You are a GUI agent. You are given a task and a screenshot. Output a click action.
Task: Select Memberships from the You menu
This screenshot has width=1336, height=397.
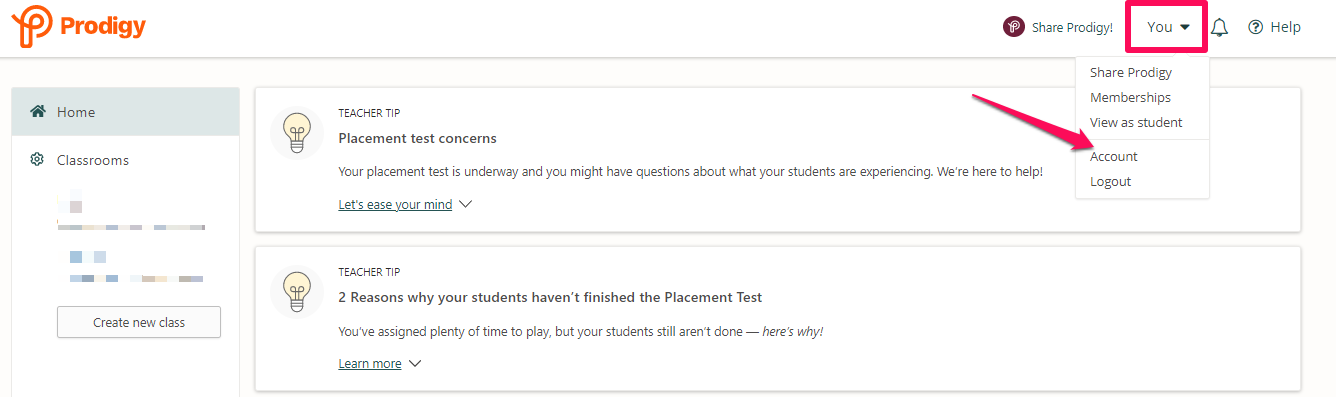tap(1130, 97)
